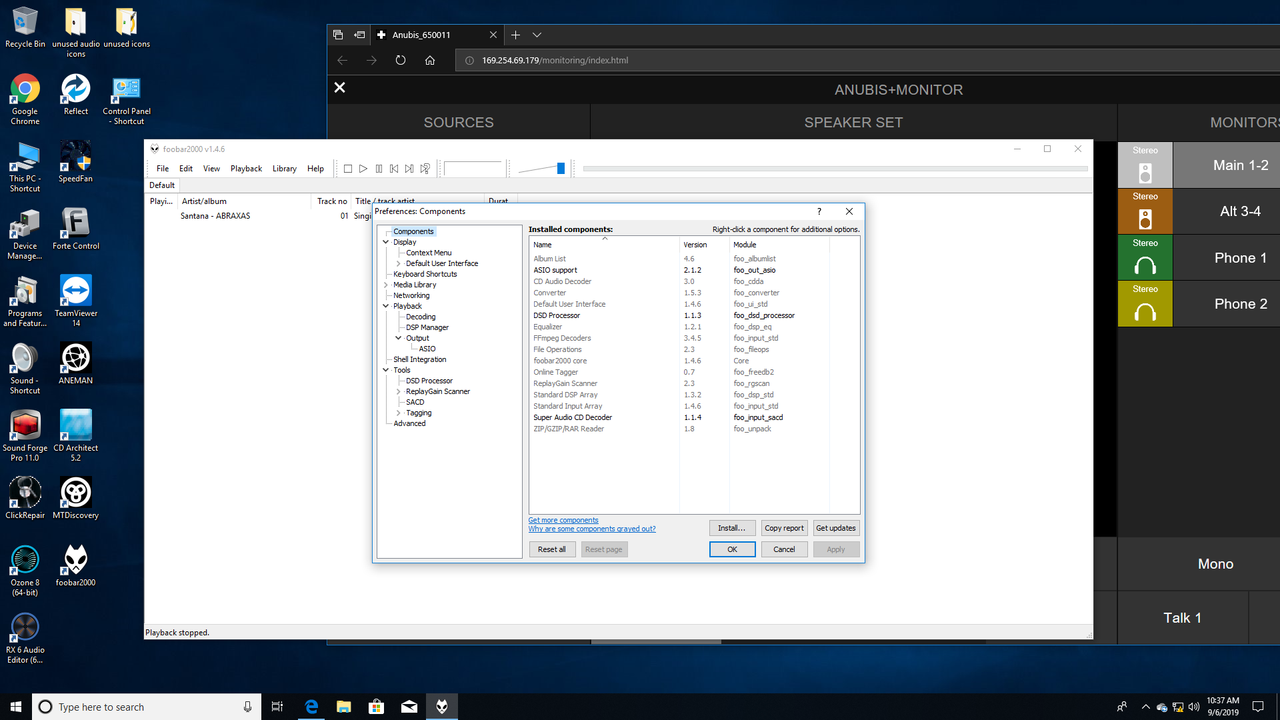Click the Random playback button in foobar2000
This screenshot has height=720, width=1280.
[425, 169]
